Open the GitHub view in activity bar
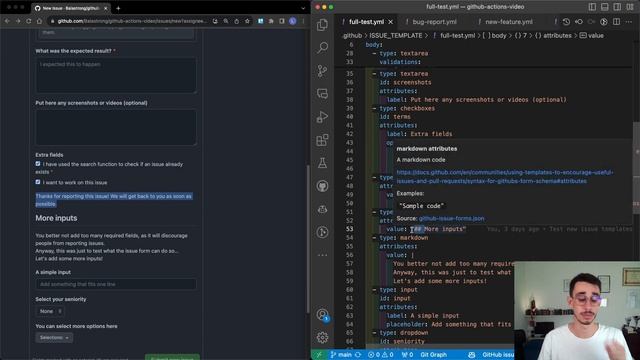The width and height of the screenshot is (640, 360). (x=322, y=186)
